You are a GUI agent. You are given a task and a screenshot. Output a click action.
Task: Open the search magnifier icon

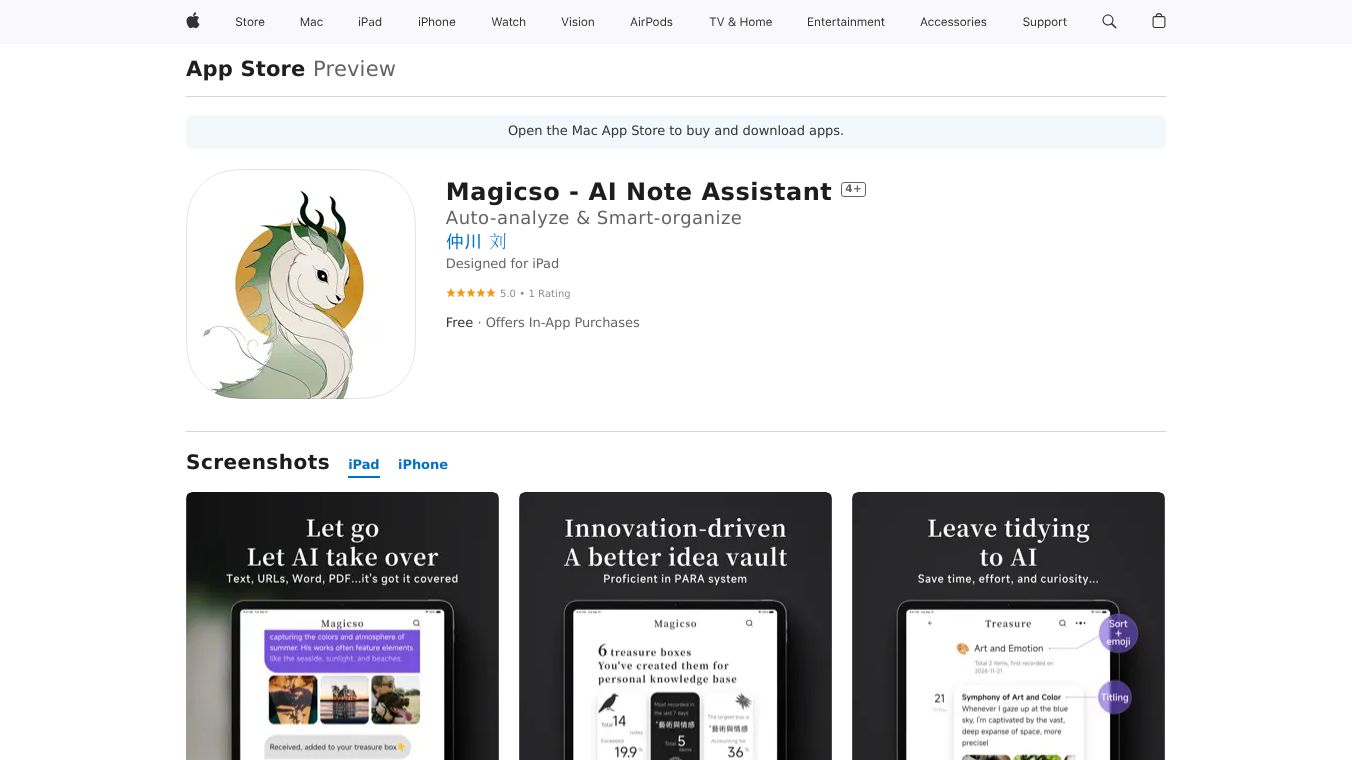coord(1109,21)
